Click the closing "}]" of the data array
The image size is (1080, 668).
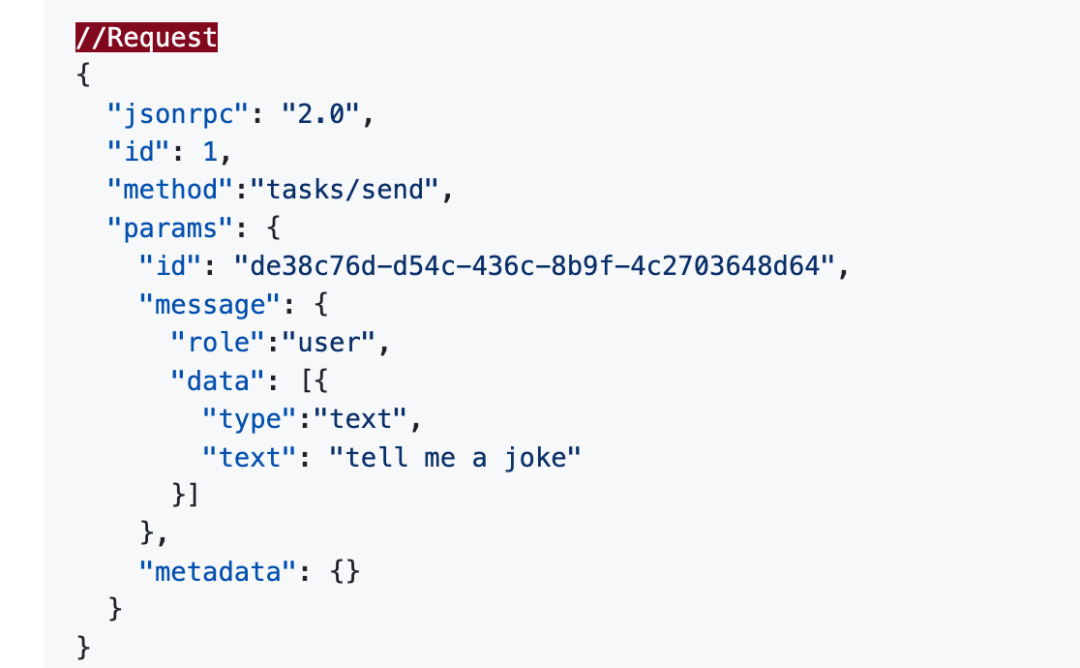pyautogui.click(x=185, y=496)
